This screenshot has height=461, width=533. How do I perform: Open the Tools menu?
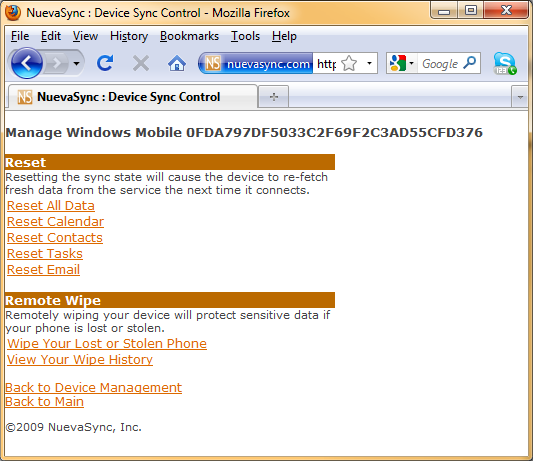tap(245, 36)
